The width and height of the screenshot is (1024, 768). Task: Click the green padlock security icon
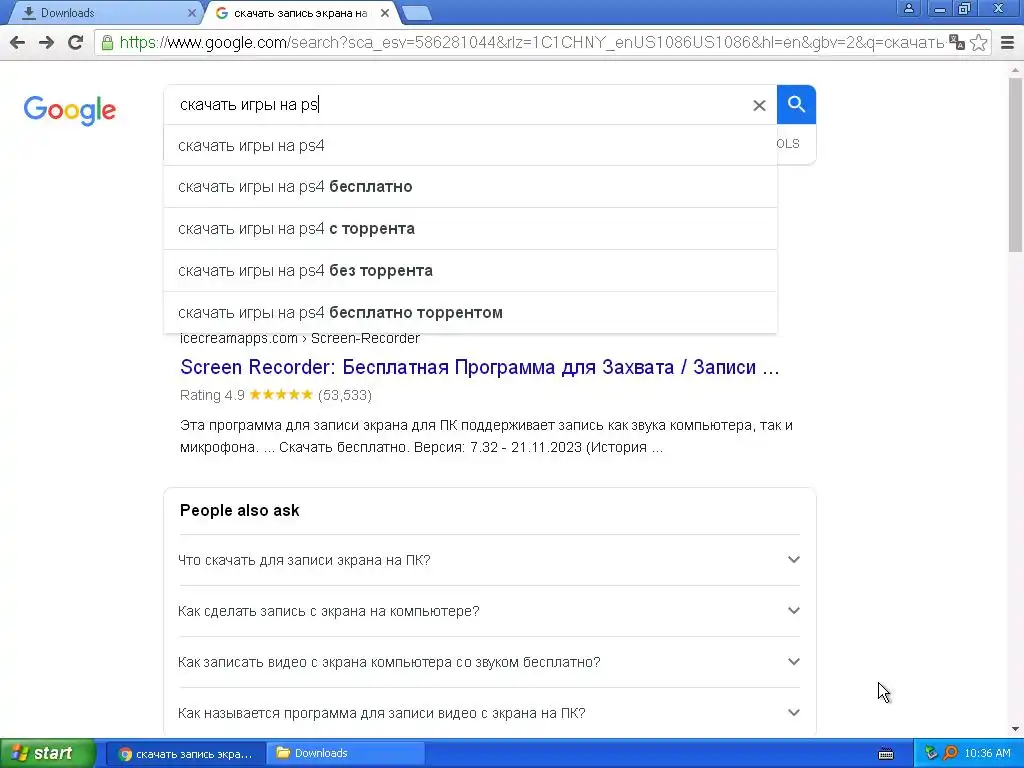pyautogui.click(x=108, y=43)
